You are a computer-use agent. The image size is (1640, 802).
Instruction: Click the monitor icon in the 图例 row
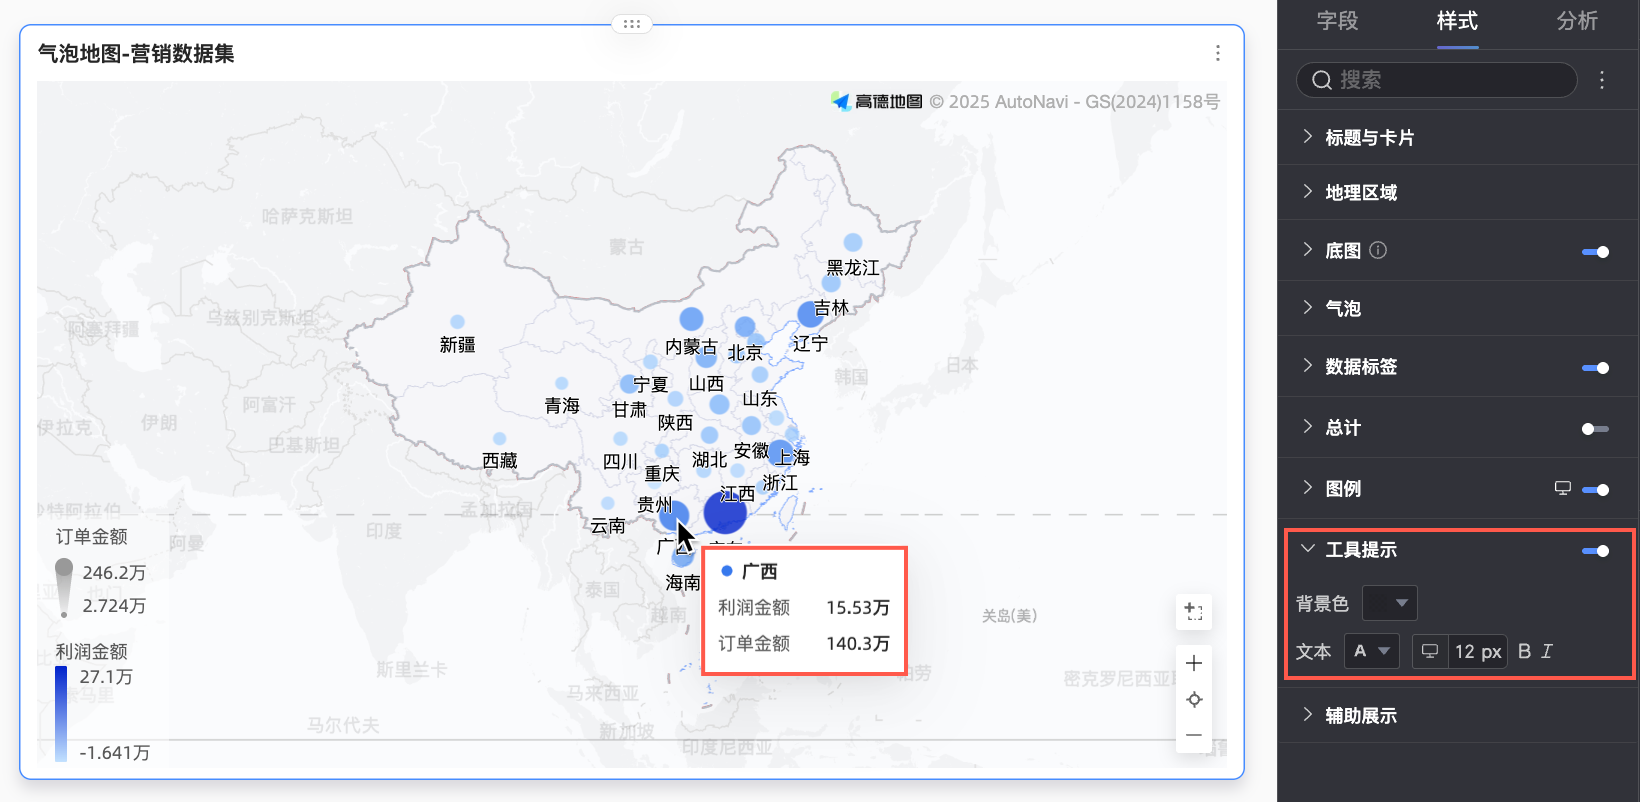pyautogui.click(x=1563, y=488)
